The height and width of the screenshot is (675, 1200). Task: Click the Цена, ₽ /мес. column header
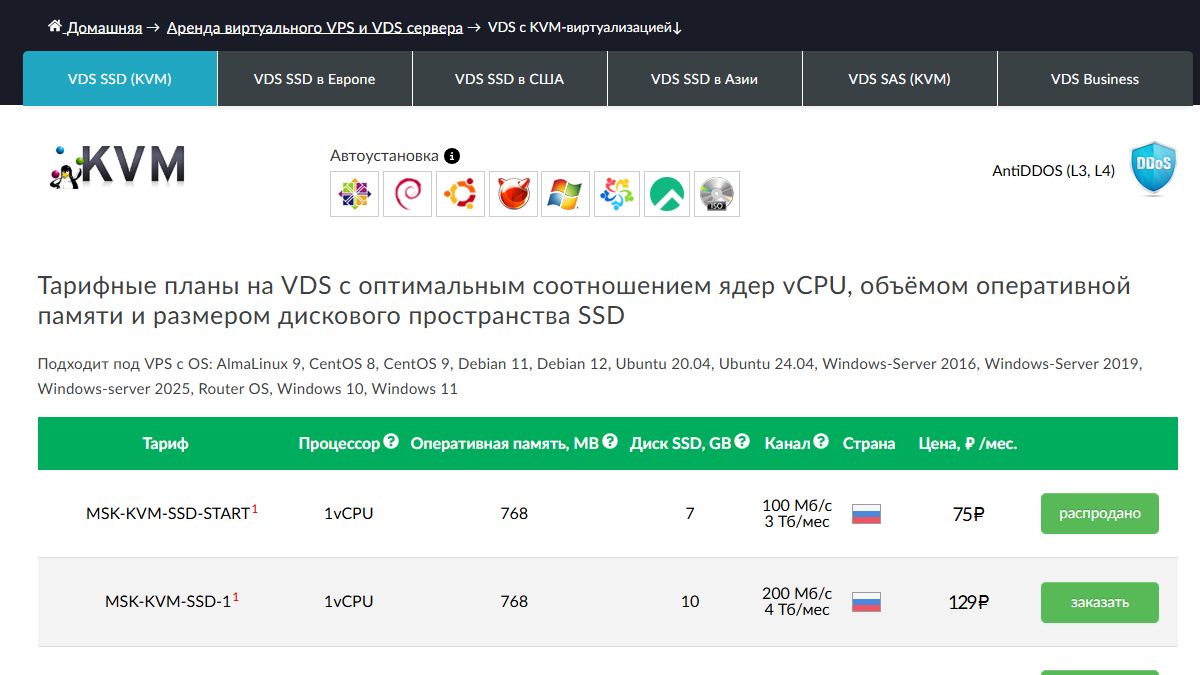point(968,443)
